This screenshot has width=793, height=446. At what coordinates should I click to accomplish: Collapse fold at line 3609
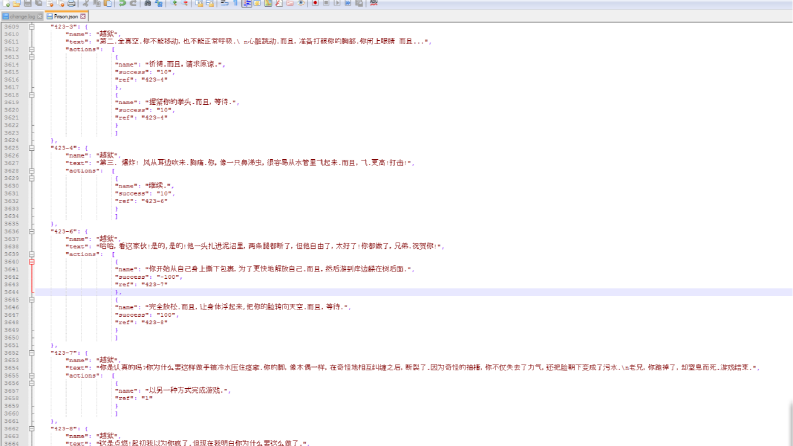pos(32,27)
